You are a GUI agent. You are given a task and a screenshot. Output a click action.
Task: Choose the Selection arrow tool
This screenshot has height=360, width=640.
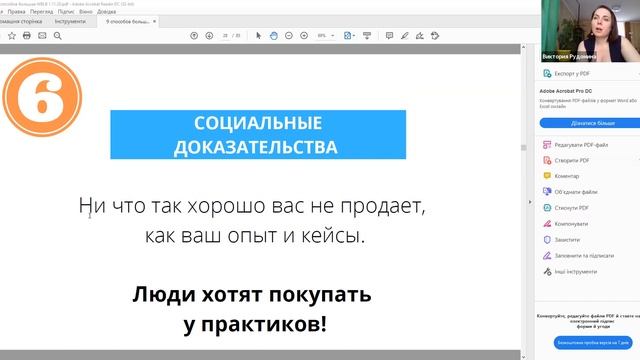click(x=258, y=36)
